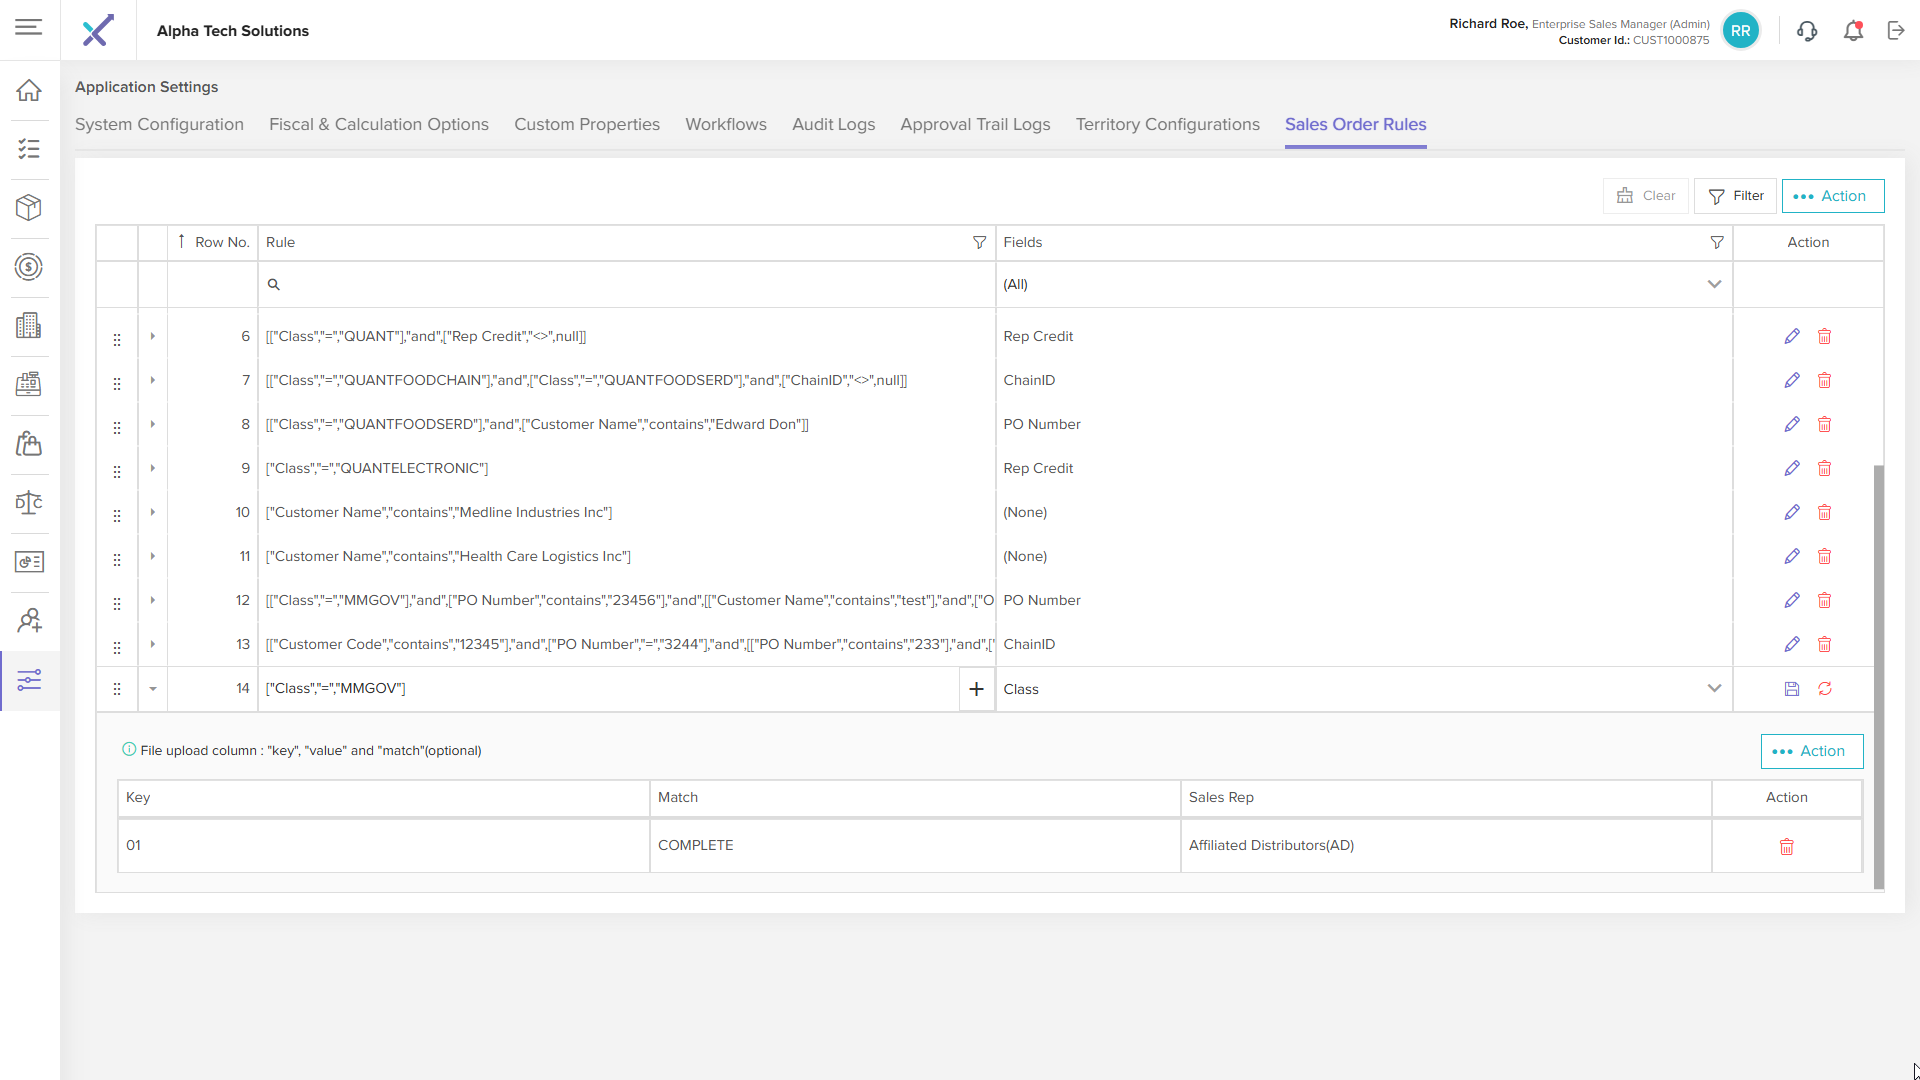Click the revert icon on row 14

pyautogui.click(x=1824, y=689)
